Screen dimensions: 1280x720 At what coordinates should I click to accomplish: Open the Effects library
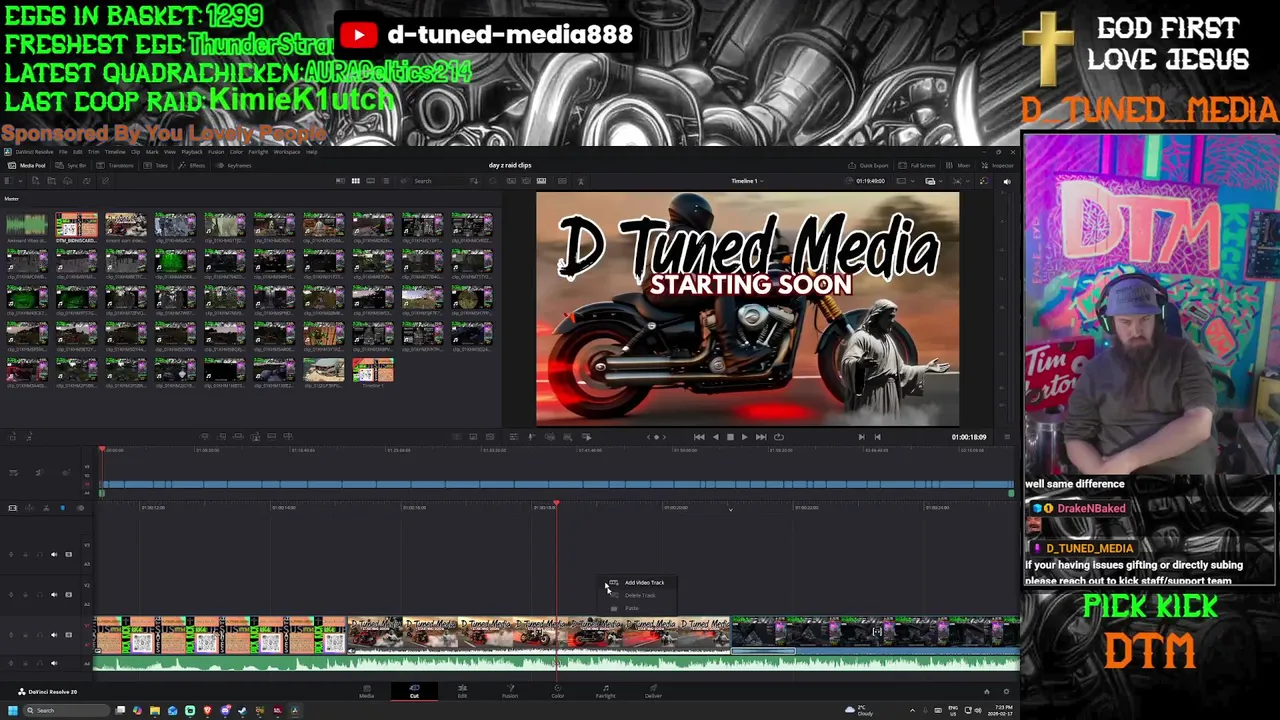click(x=193, y=165)
